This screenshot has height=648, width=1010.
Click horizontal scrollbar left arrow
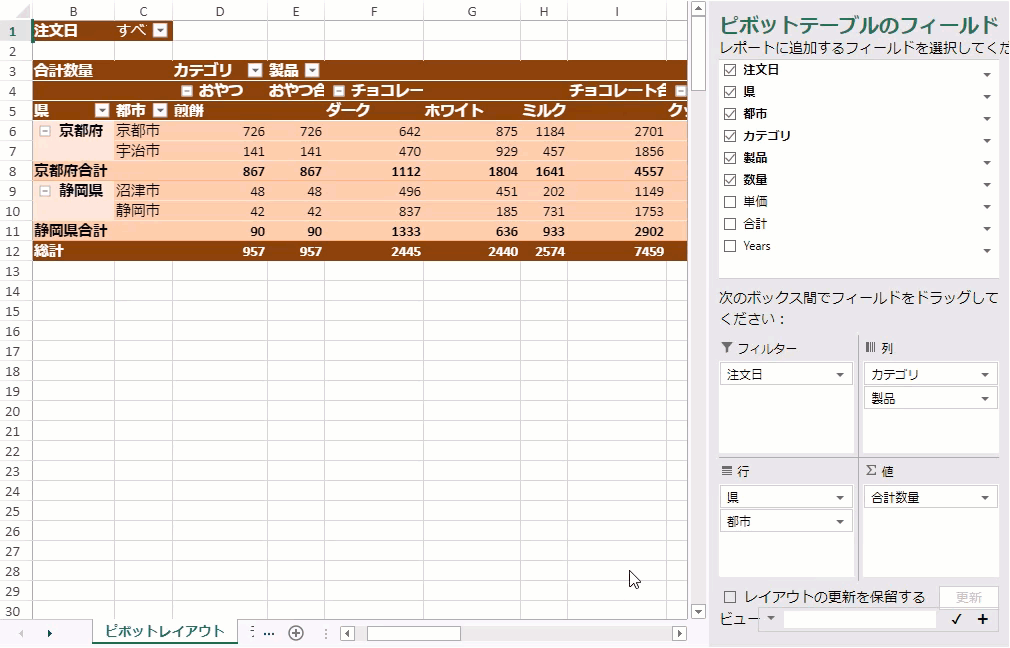pyautogui.click(x=347, y=634)
